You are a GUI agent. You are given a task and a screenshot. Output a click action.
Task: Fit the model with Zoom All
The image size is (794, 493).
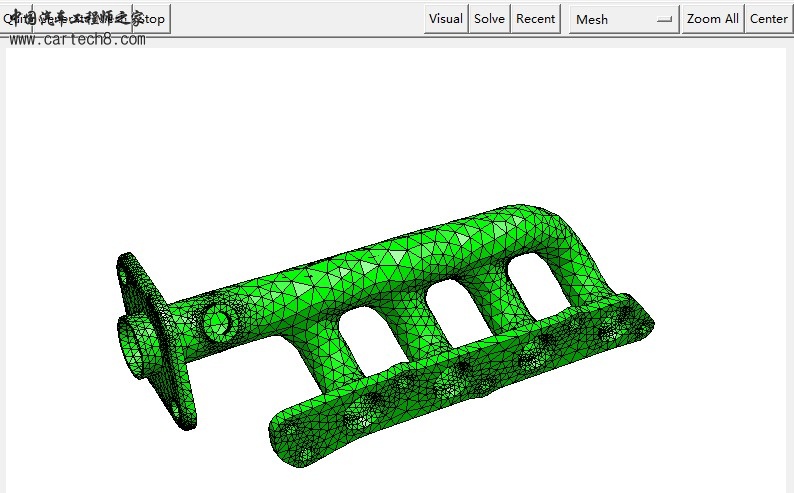click(x=712, y=19)
